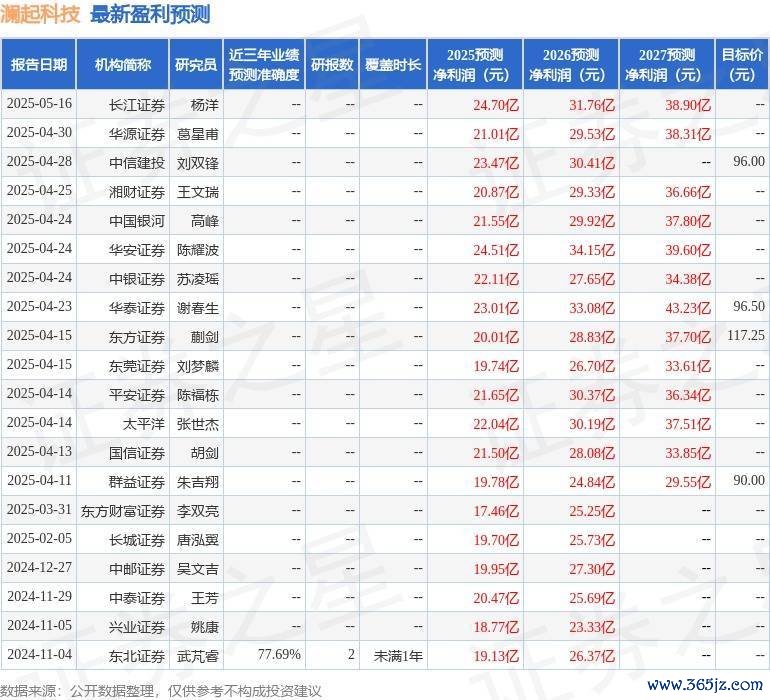Click the date 2024-11-04
The width and height of the screenshot is (770, 700).
click(39, 654)
